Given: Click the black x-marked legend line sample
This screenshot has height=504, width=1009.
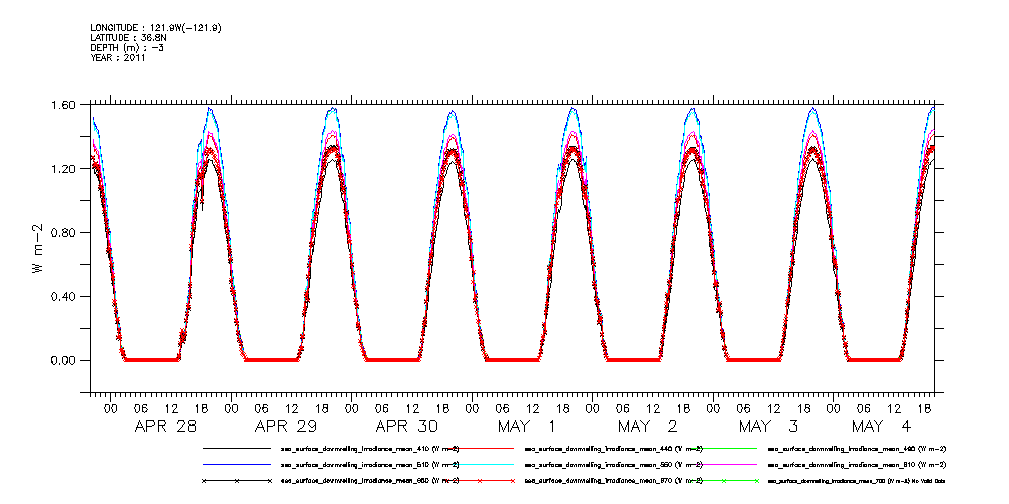Looking at the screenshot, I should (236, 481).
